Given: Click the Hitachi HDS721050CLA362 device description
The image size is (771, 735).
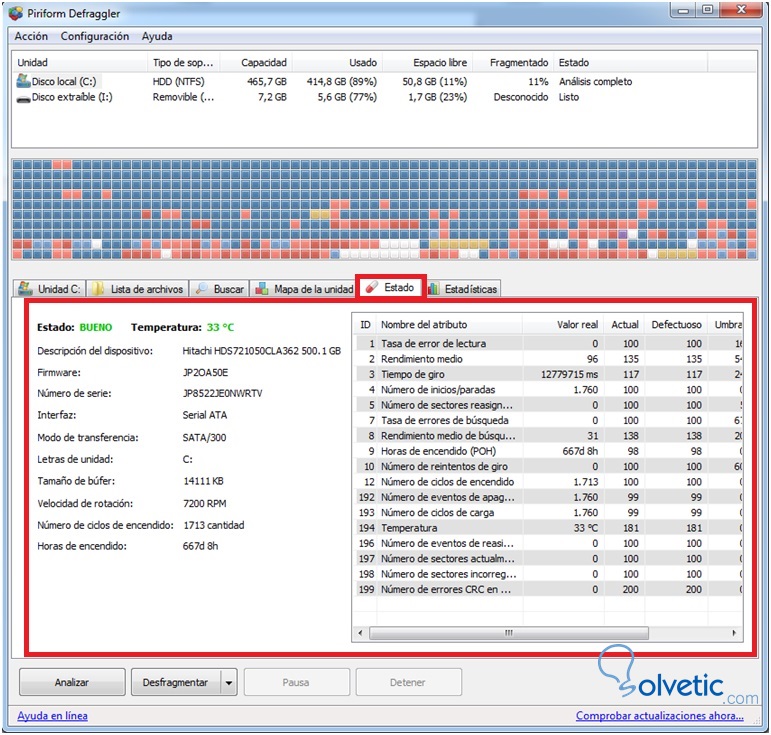Looking at the screenshot, I should [x=262, y=351].
